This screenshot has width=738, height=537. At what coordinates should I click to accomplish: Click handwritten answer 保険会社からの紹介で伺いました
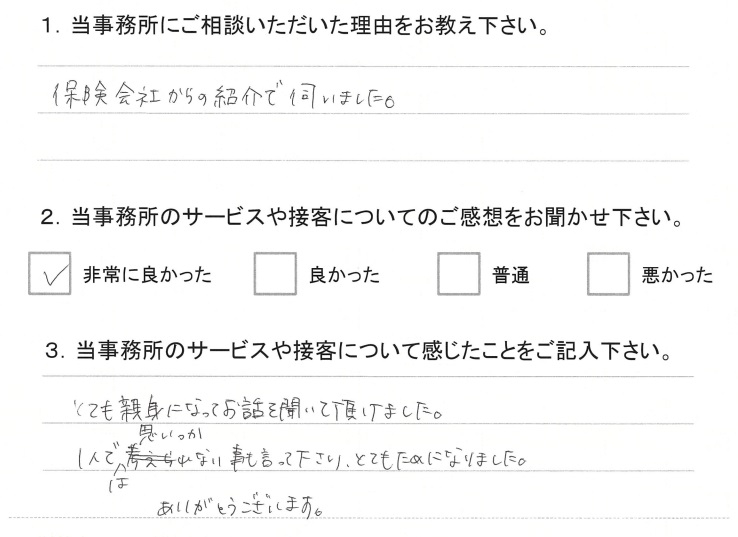coord(223,96)
